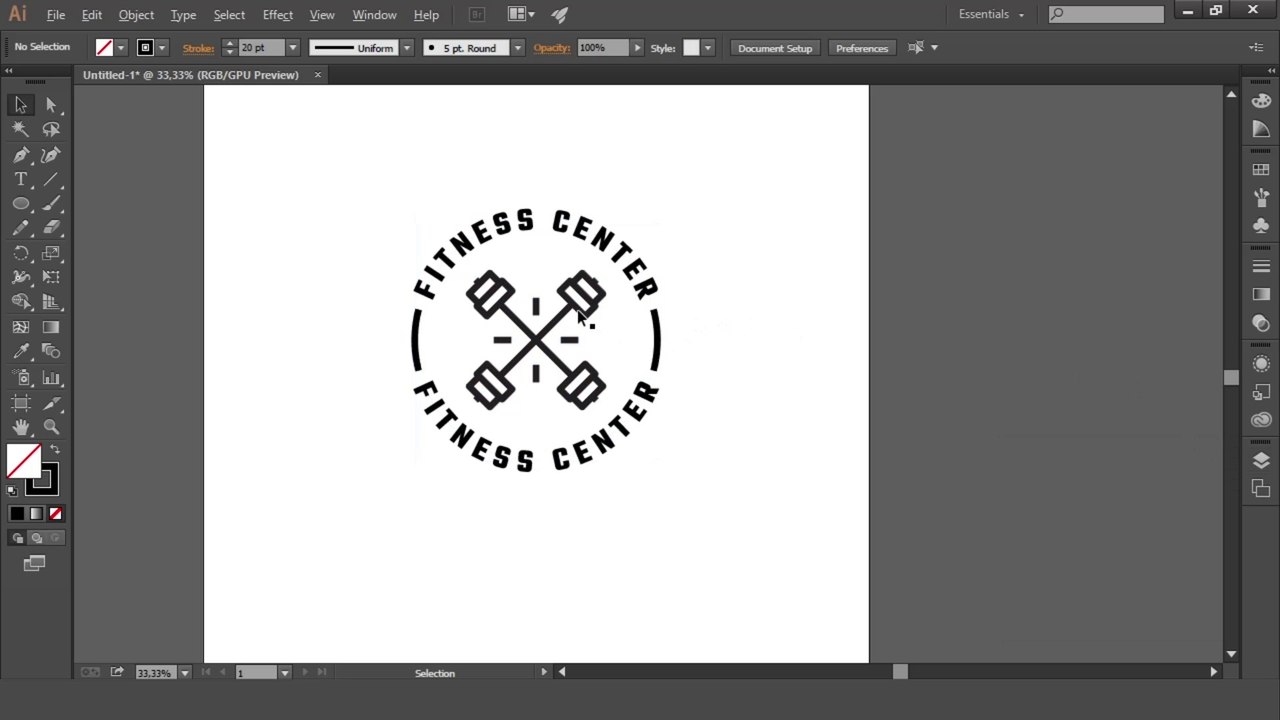
Task: Select the Scale tool
Action: [51, 253]
